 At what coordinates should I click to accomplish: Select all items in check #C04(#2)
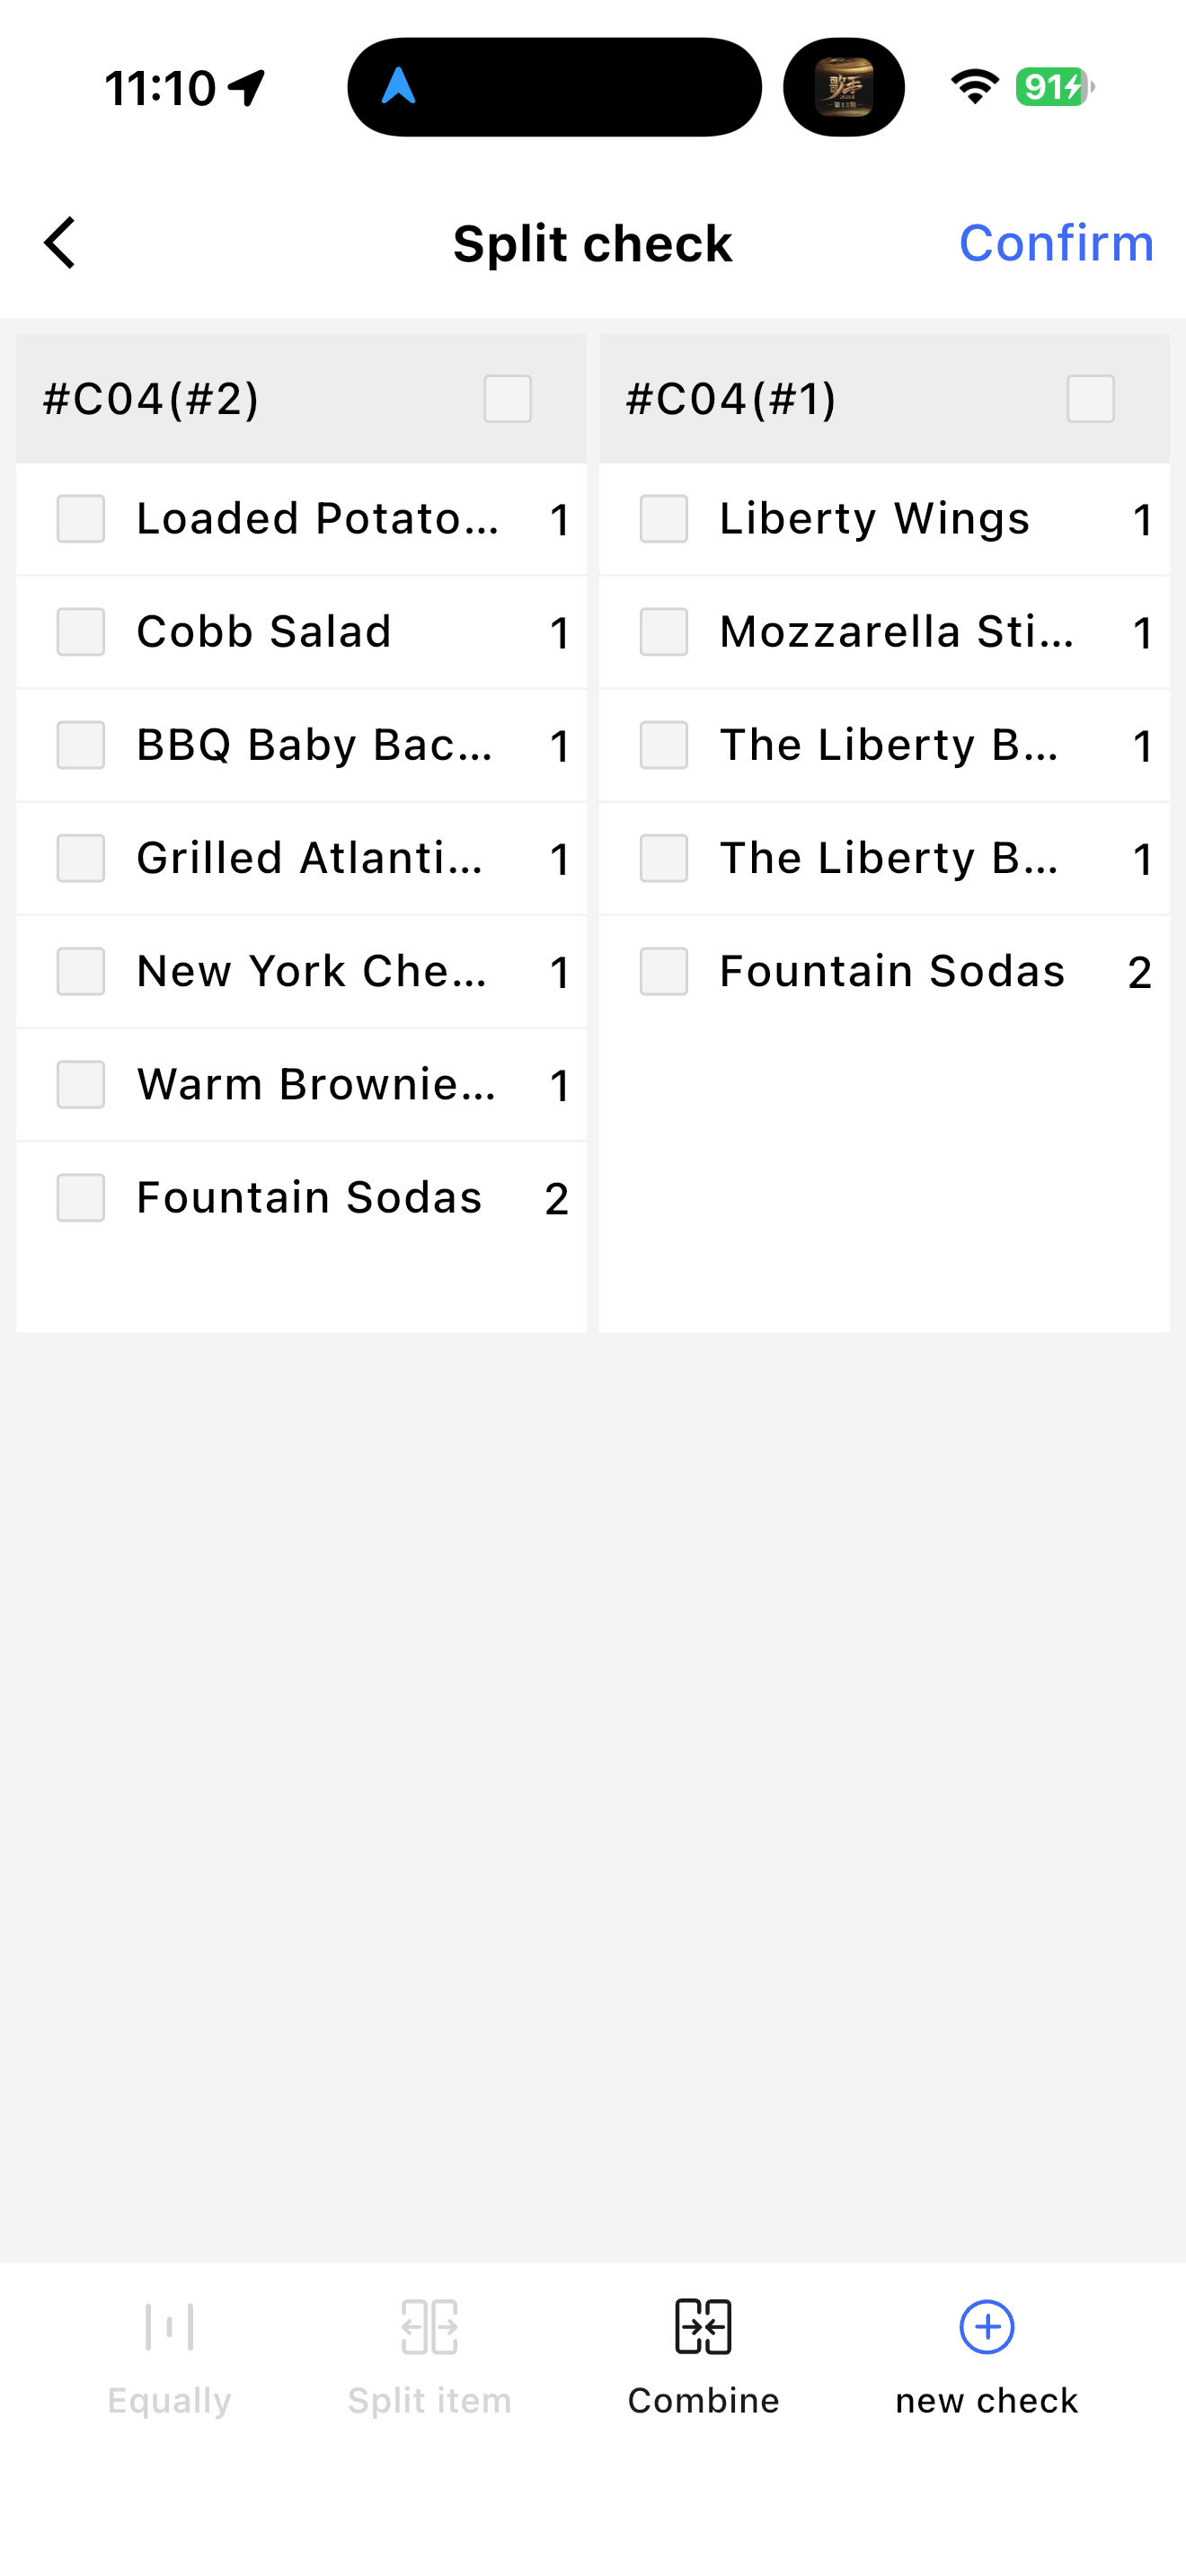tap(507, 399)
